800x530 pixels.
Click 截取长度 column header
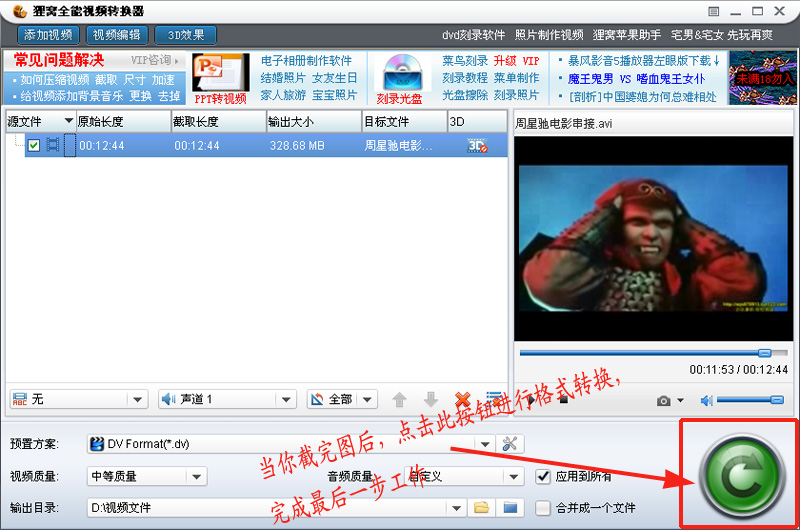pyautogui.click(x=218, y=121)
